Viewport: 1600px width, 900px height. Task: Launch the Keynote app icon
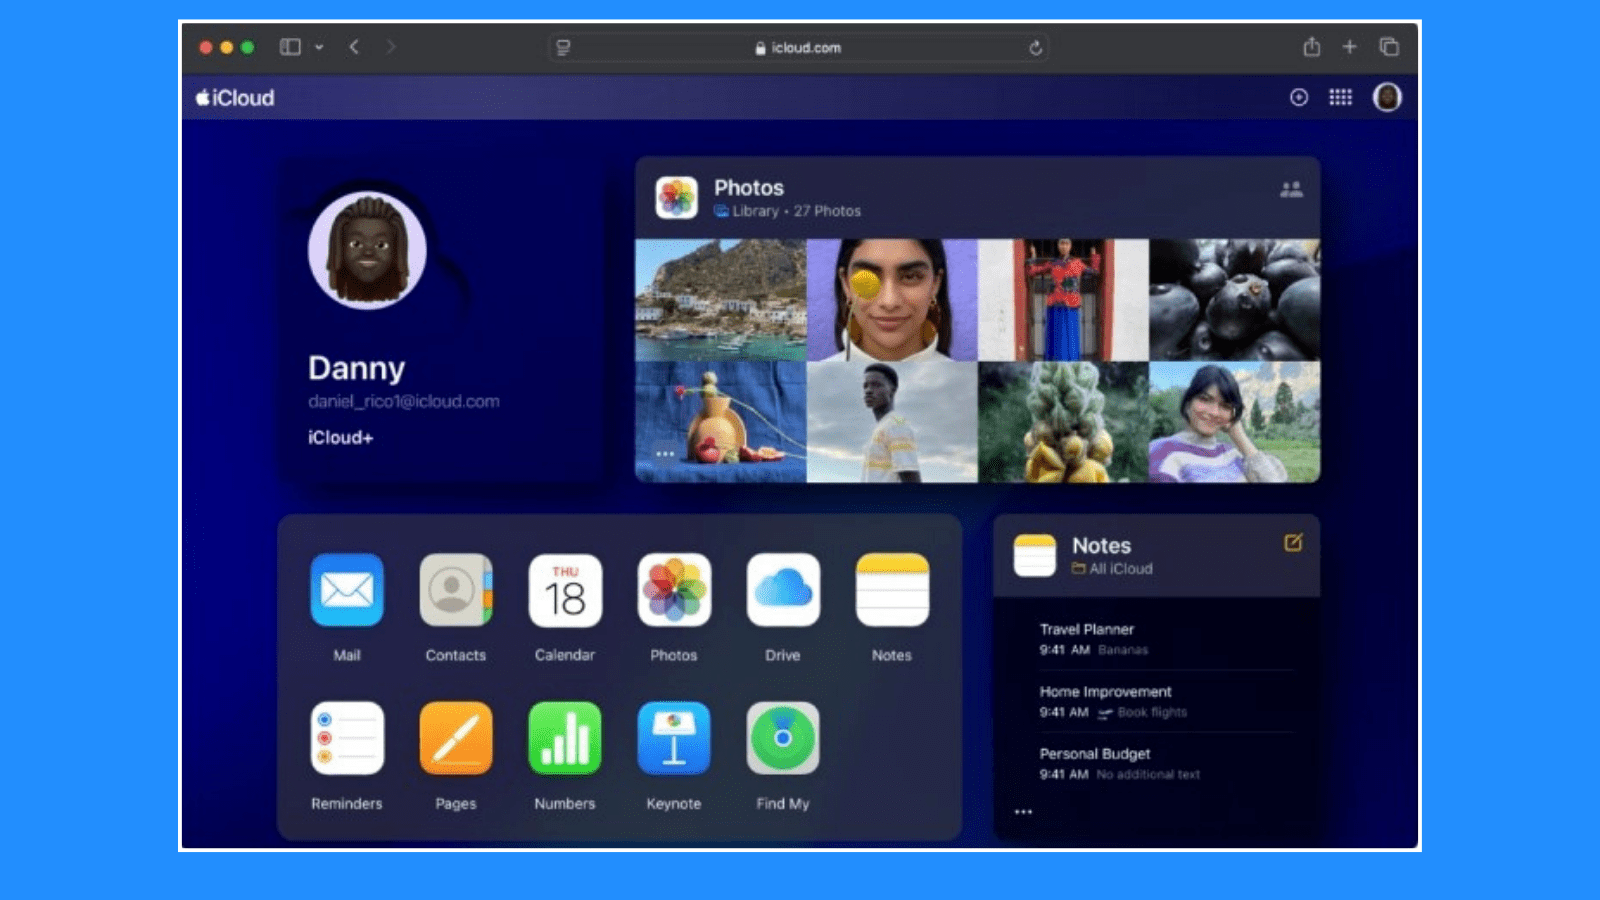(674, 740)
